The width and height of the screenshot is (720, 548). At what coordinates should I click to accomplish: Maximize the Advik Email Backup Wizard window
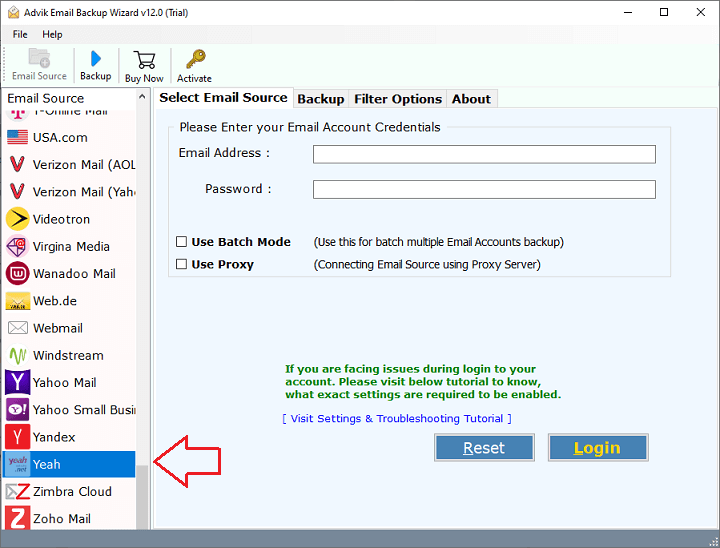coord(664,12)
